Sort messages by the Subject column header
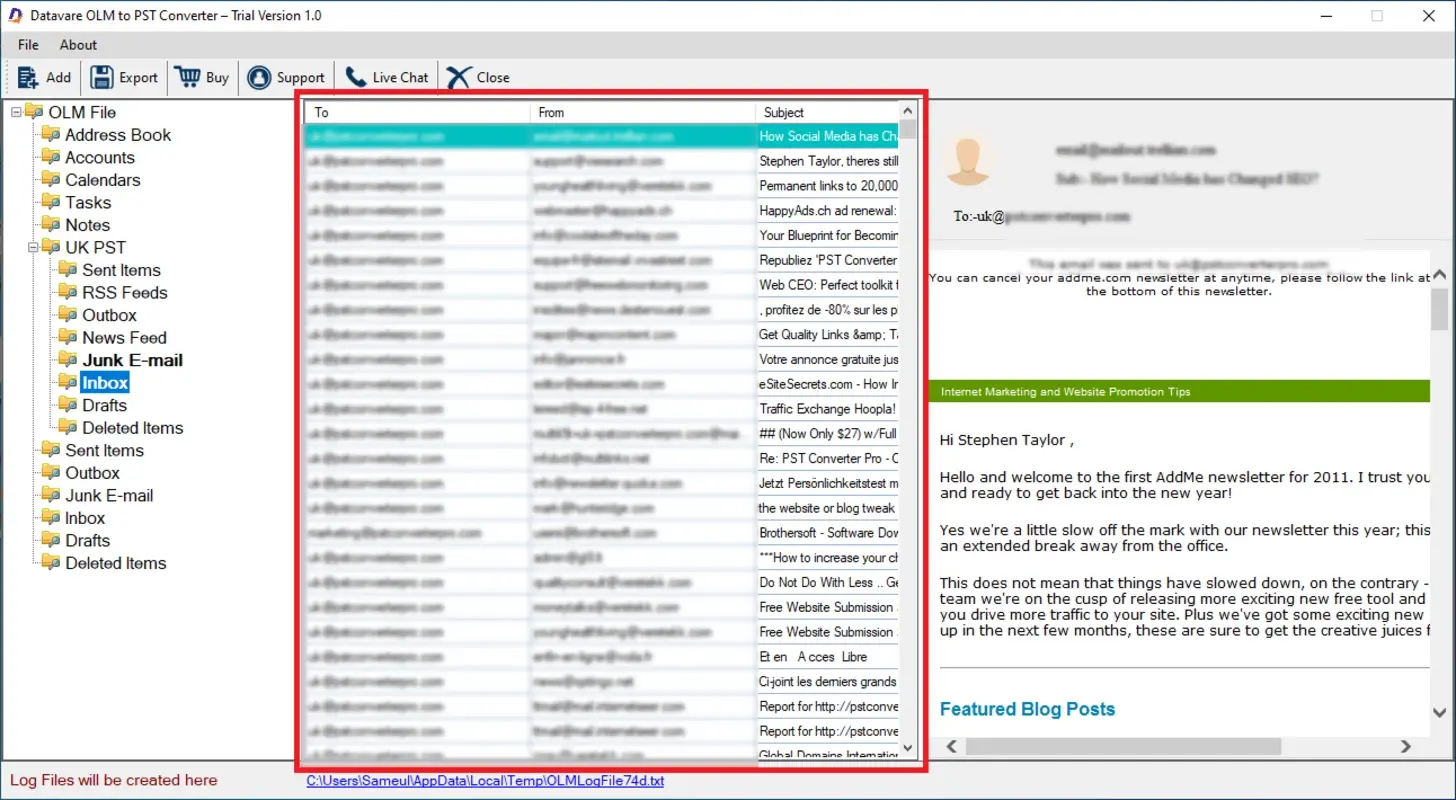 pyautogui.click(x=784, y=112)
